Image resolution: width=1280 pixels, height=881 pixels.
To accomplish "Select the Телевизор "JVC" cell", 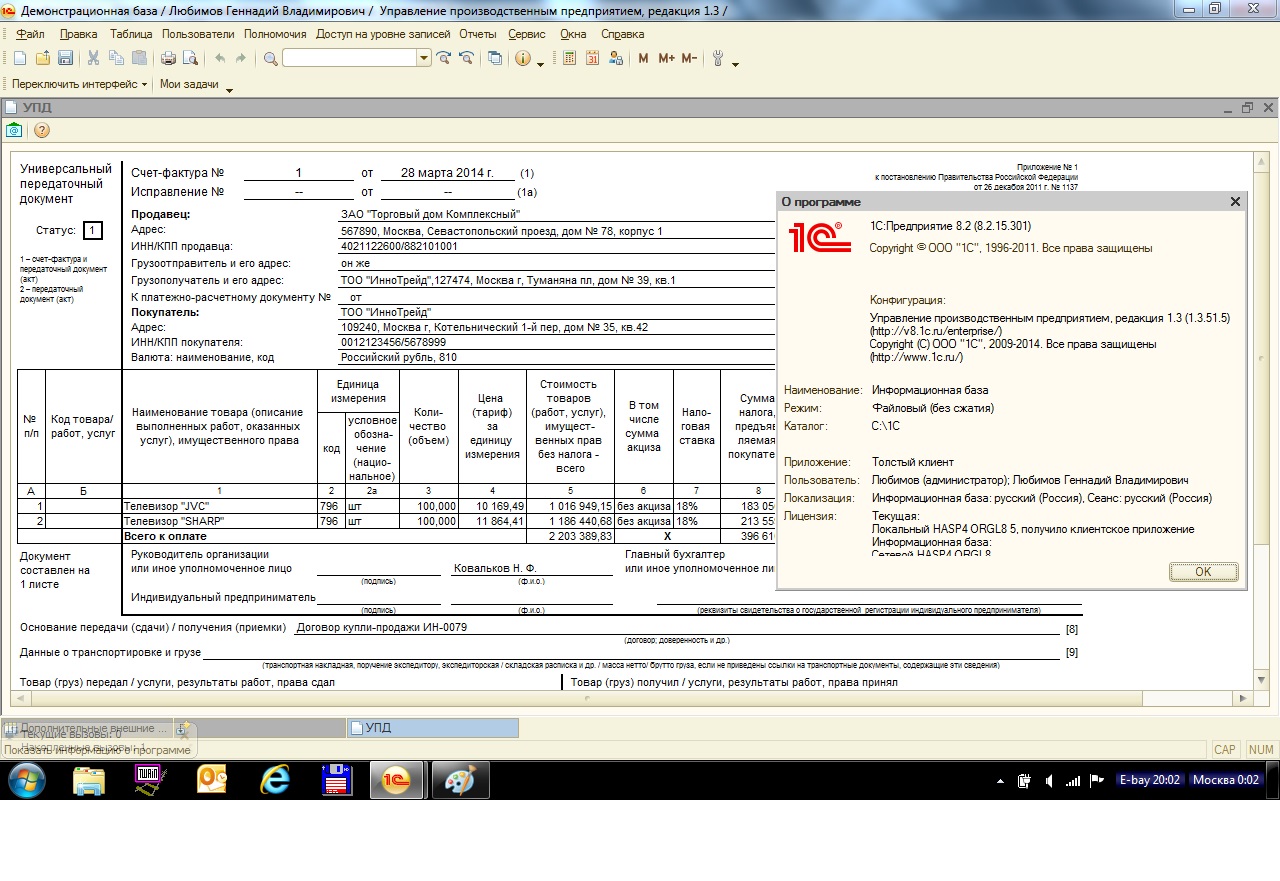I will 219,507.
